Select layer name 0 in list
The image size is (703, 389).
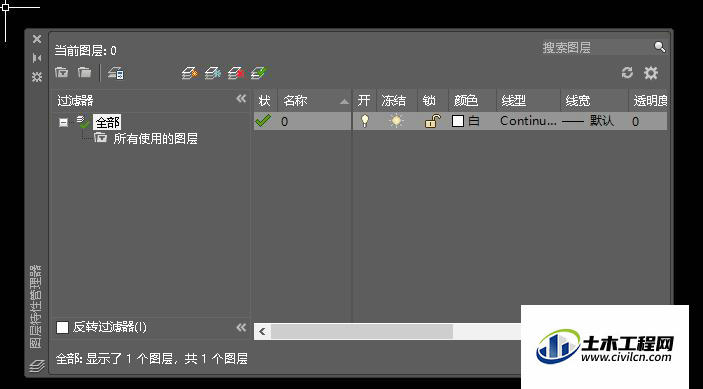[285, 121]
